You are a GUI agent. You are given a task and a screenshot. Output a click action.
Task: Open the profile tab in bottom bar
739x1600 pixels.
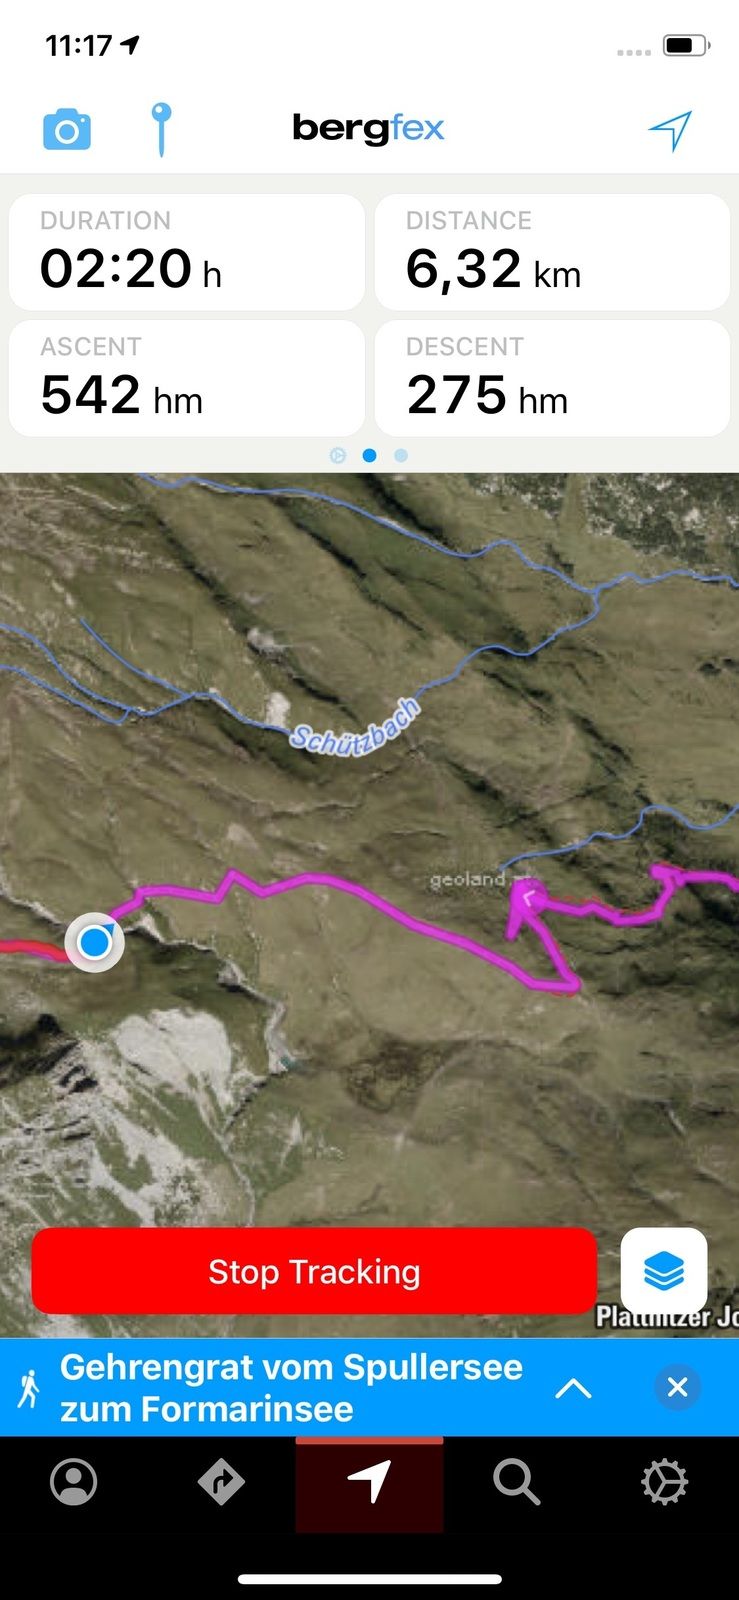point(74,1482)
